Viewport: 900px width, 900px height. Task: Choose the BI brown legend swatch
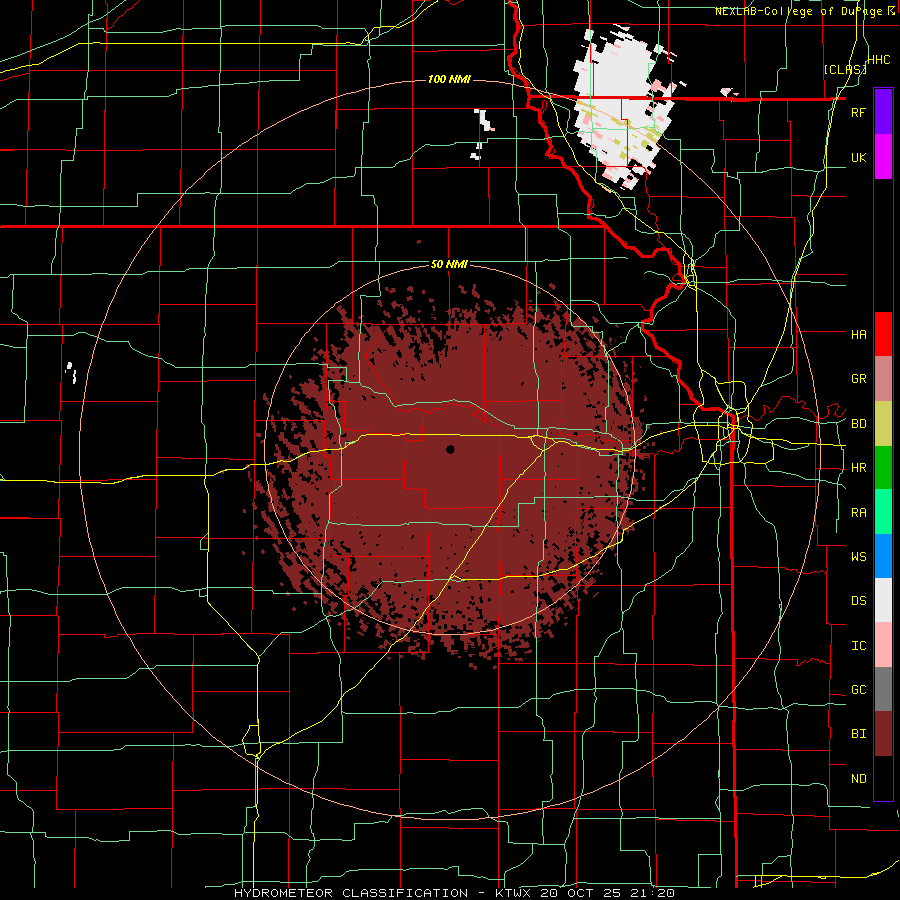tap(883, 734)
